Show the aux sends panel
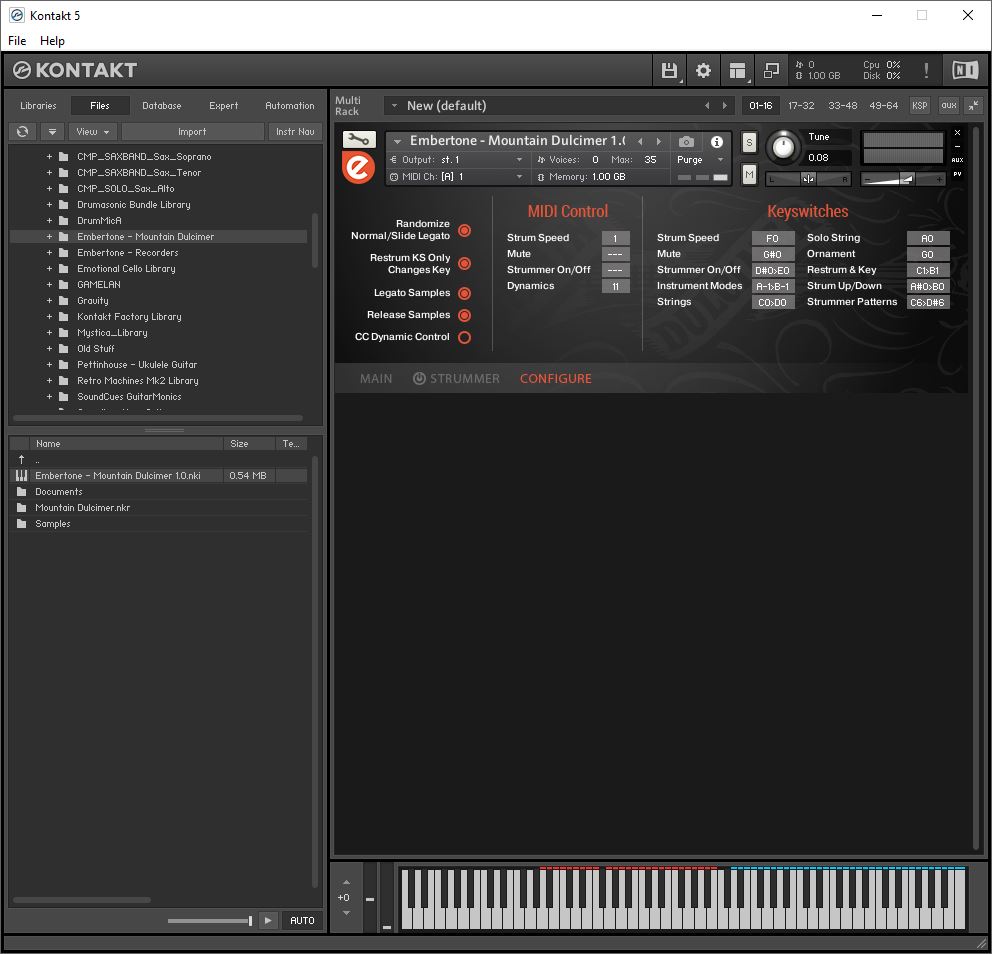992x954 pixels. [x=948, y=106]
